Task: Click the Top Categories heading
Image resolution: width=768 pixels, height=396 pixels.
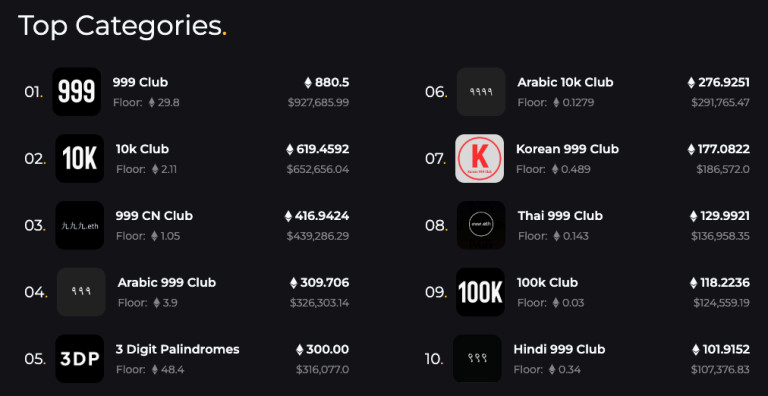Action: click(x=122, y=26)
